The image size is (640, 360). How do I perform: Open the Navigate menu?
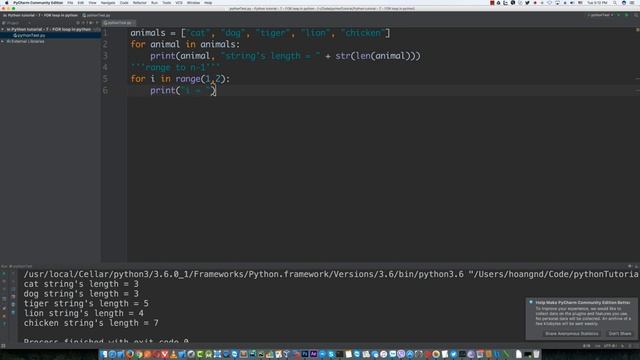tap(108, 3)
